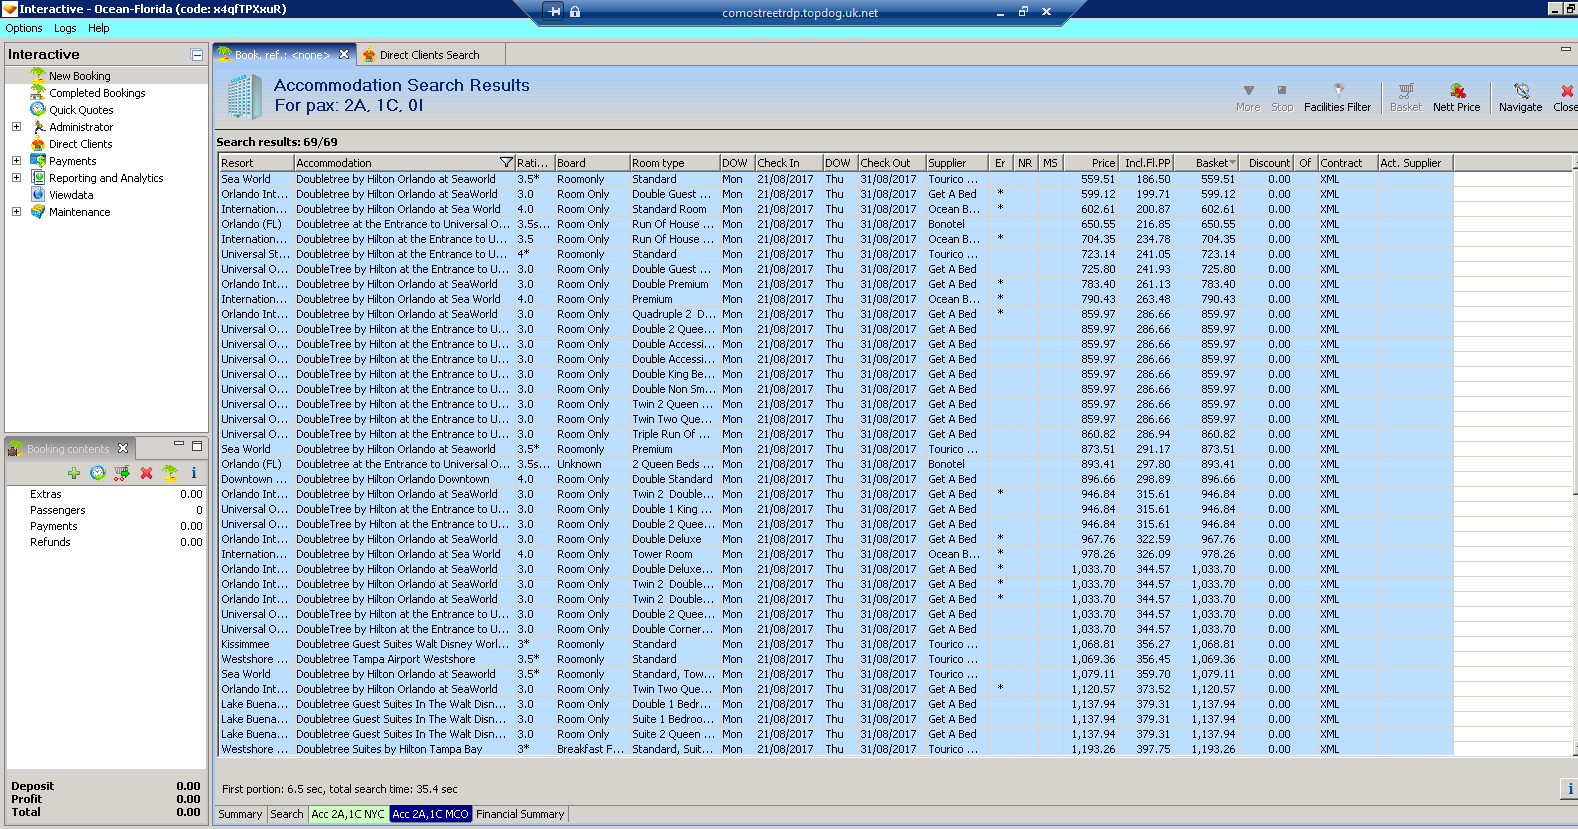This screenshot has height=829, width=1578.
Task: Expand the Payments tree node
Action: 16,160
